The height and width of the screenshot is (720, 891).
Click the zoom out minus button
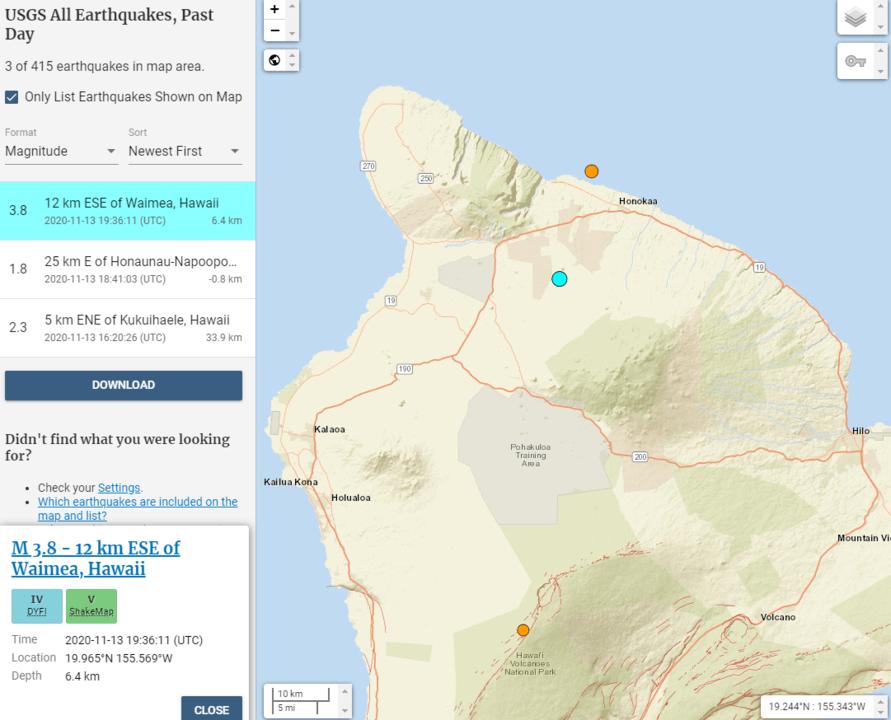275,31
